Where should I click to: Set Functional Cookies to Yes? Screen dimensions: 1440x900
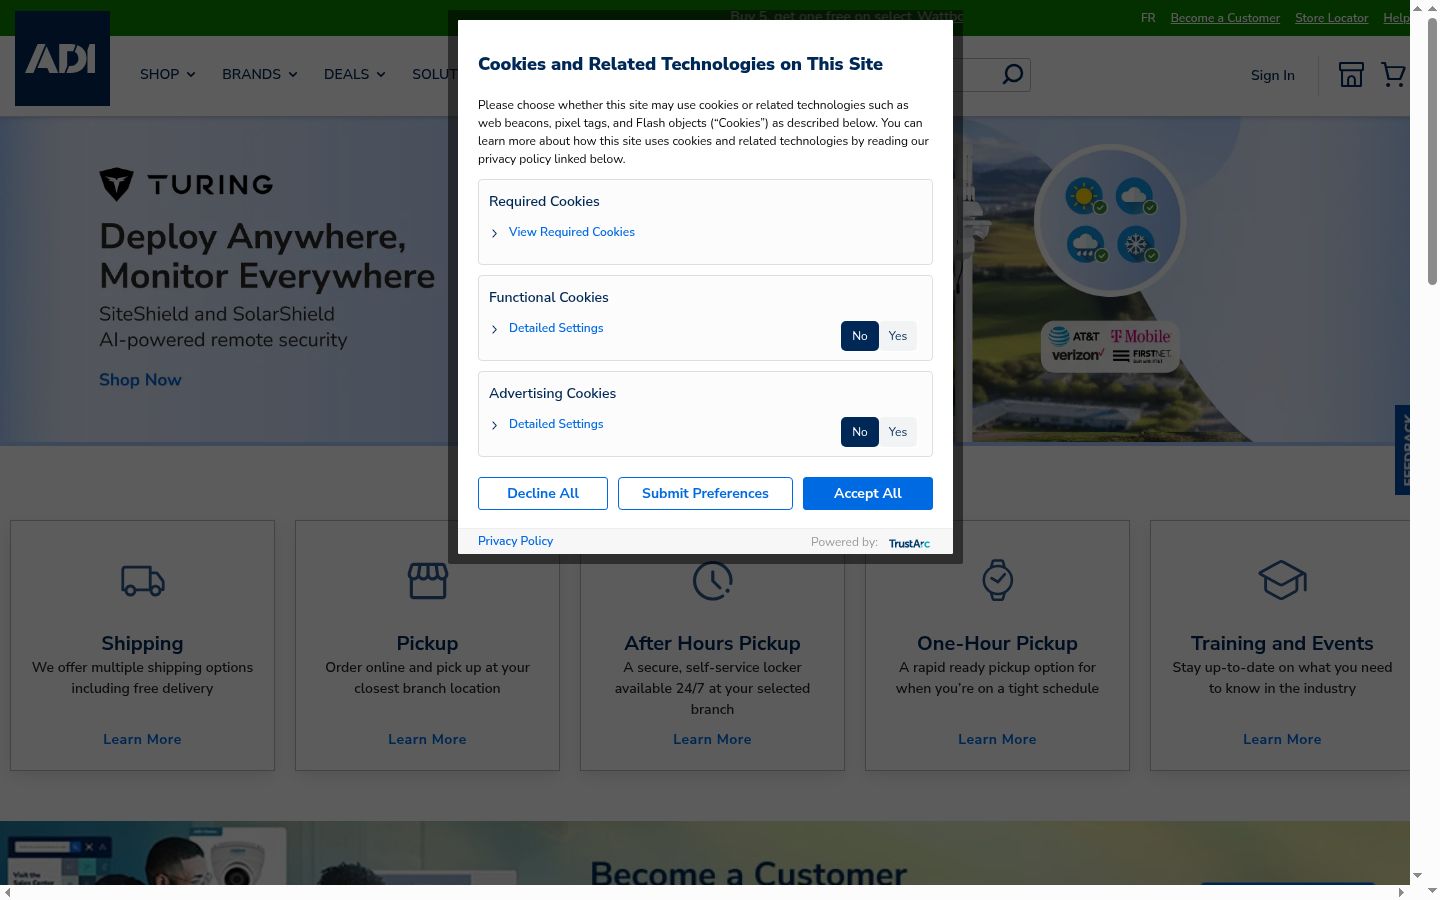tap(898, 336)
